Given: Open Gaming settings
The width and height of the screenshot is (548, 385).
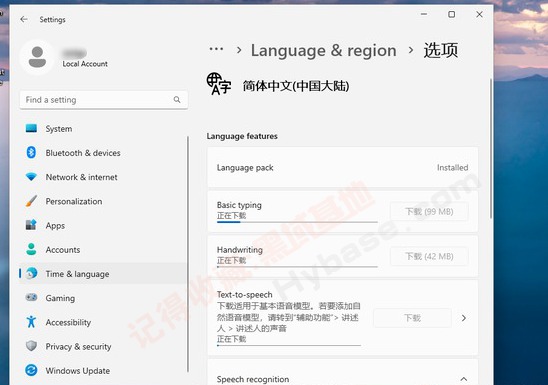Looking at the screenshot, I should point(102,298).
